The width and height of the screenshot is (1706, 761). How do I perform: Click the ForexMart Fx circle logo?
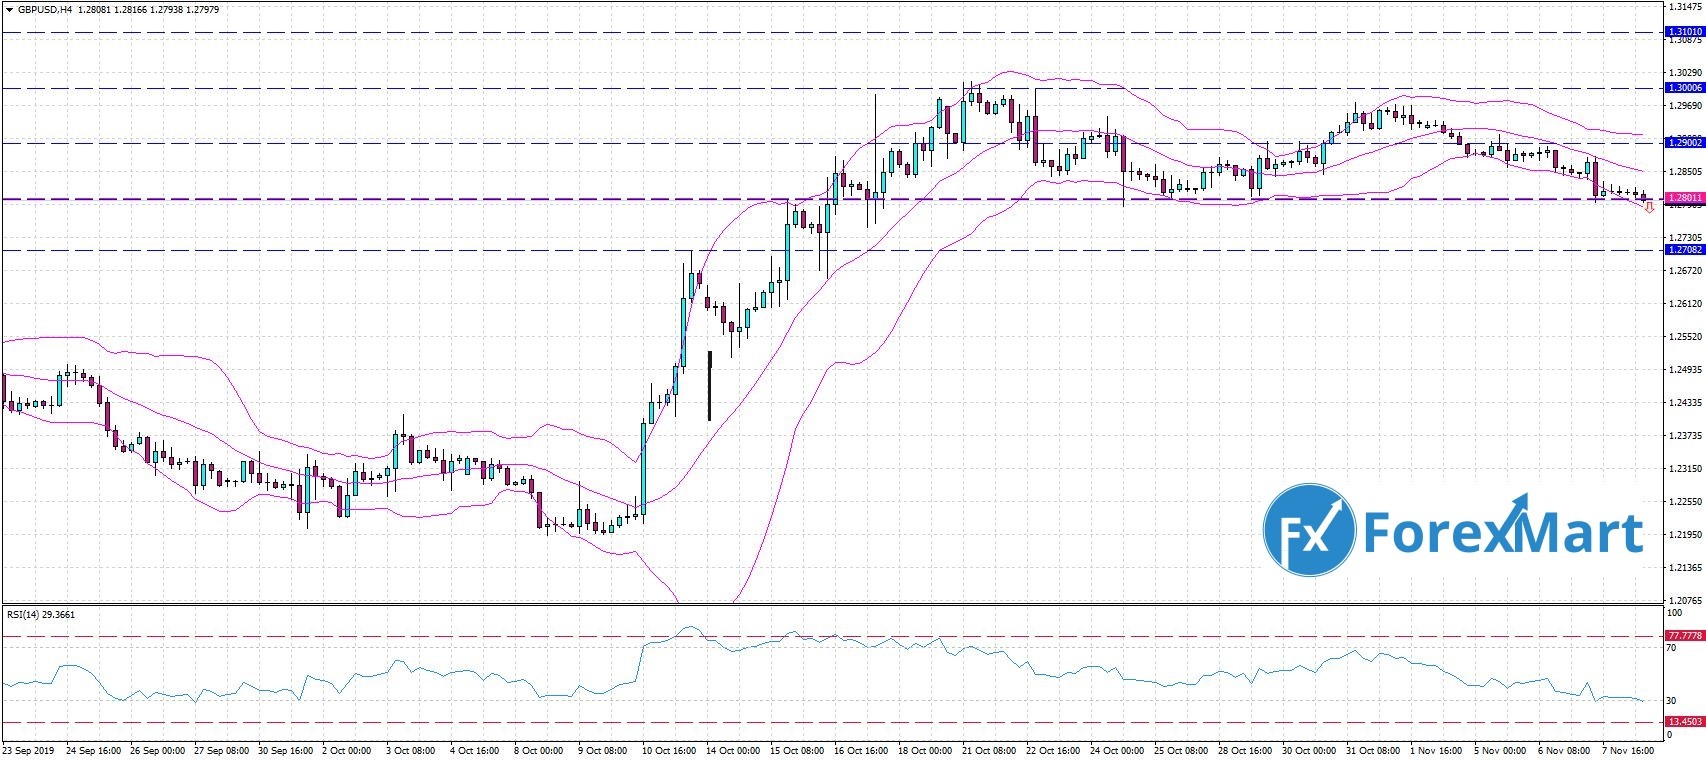[x=1309, y=531]
